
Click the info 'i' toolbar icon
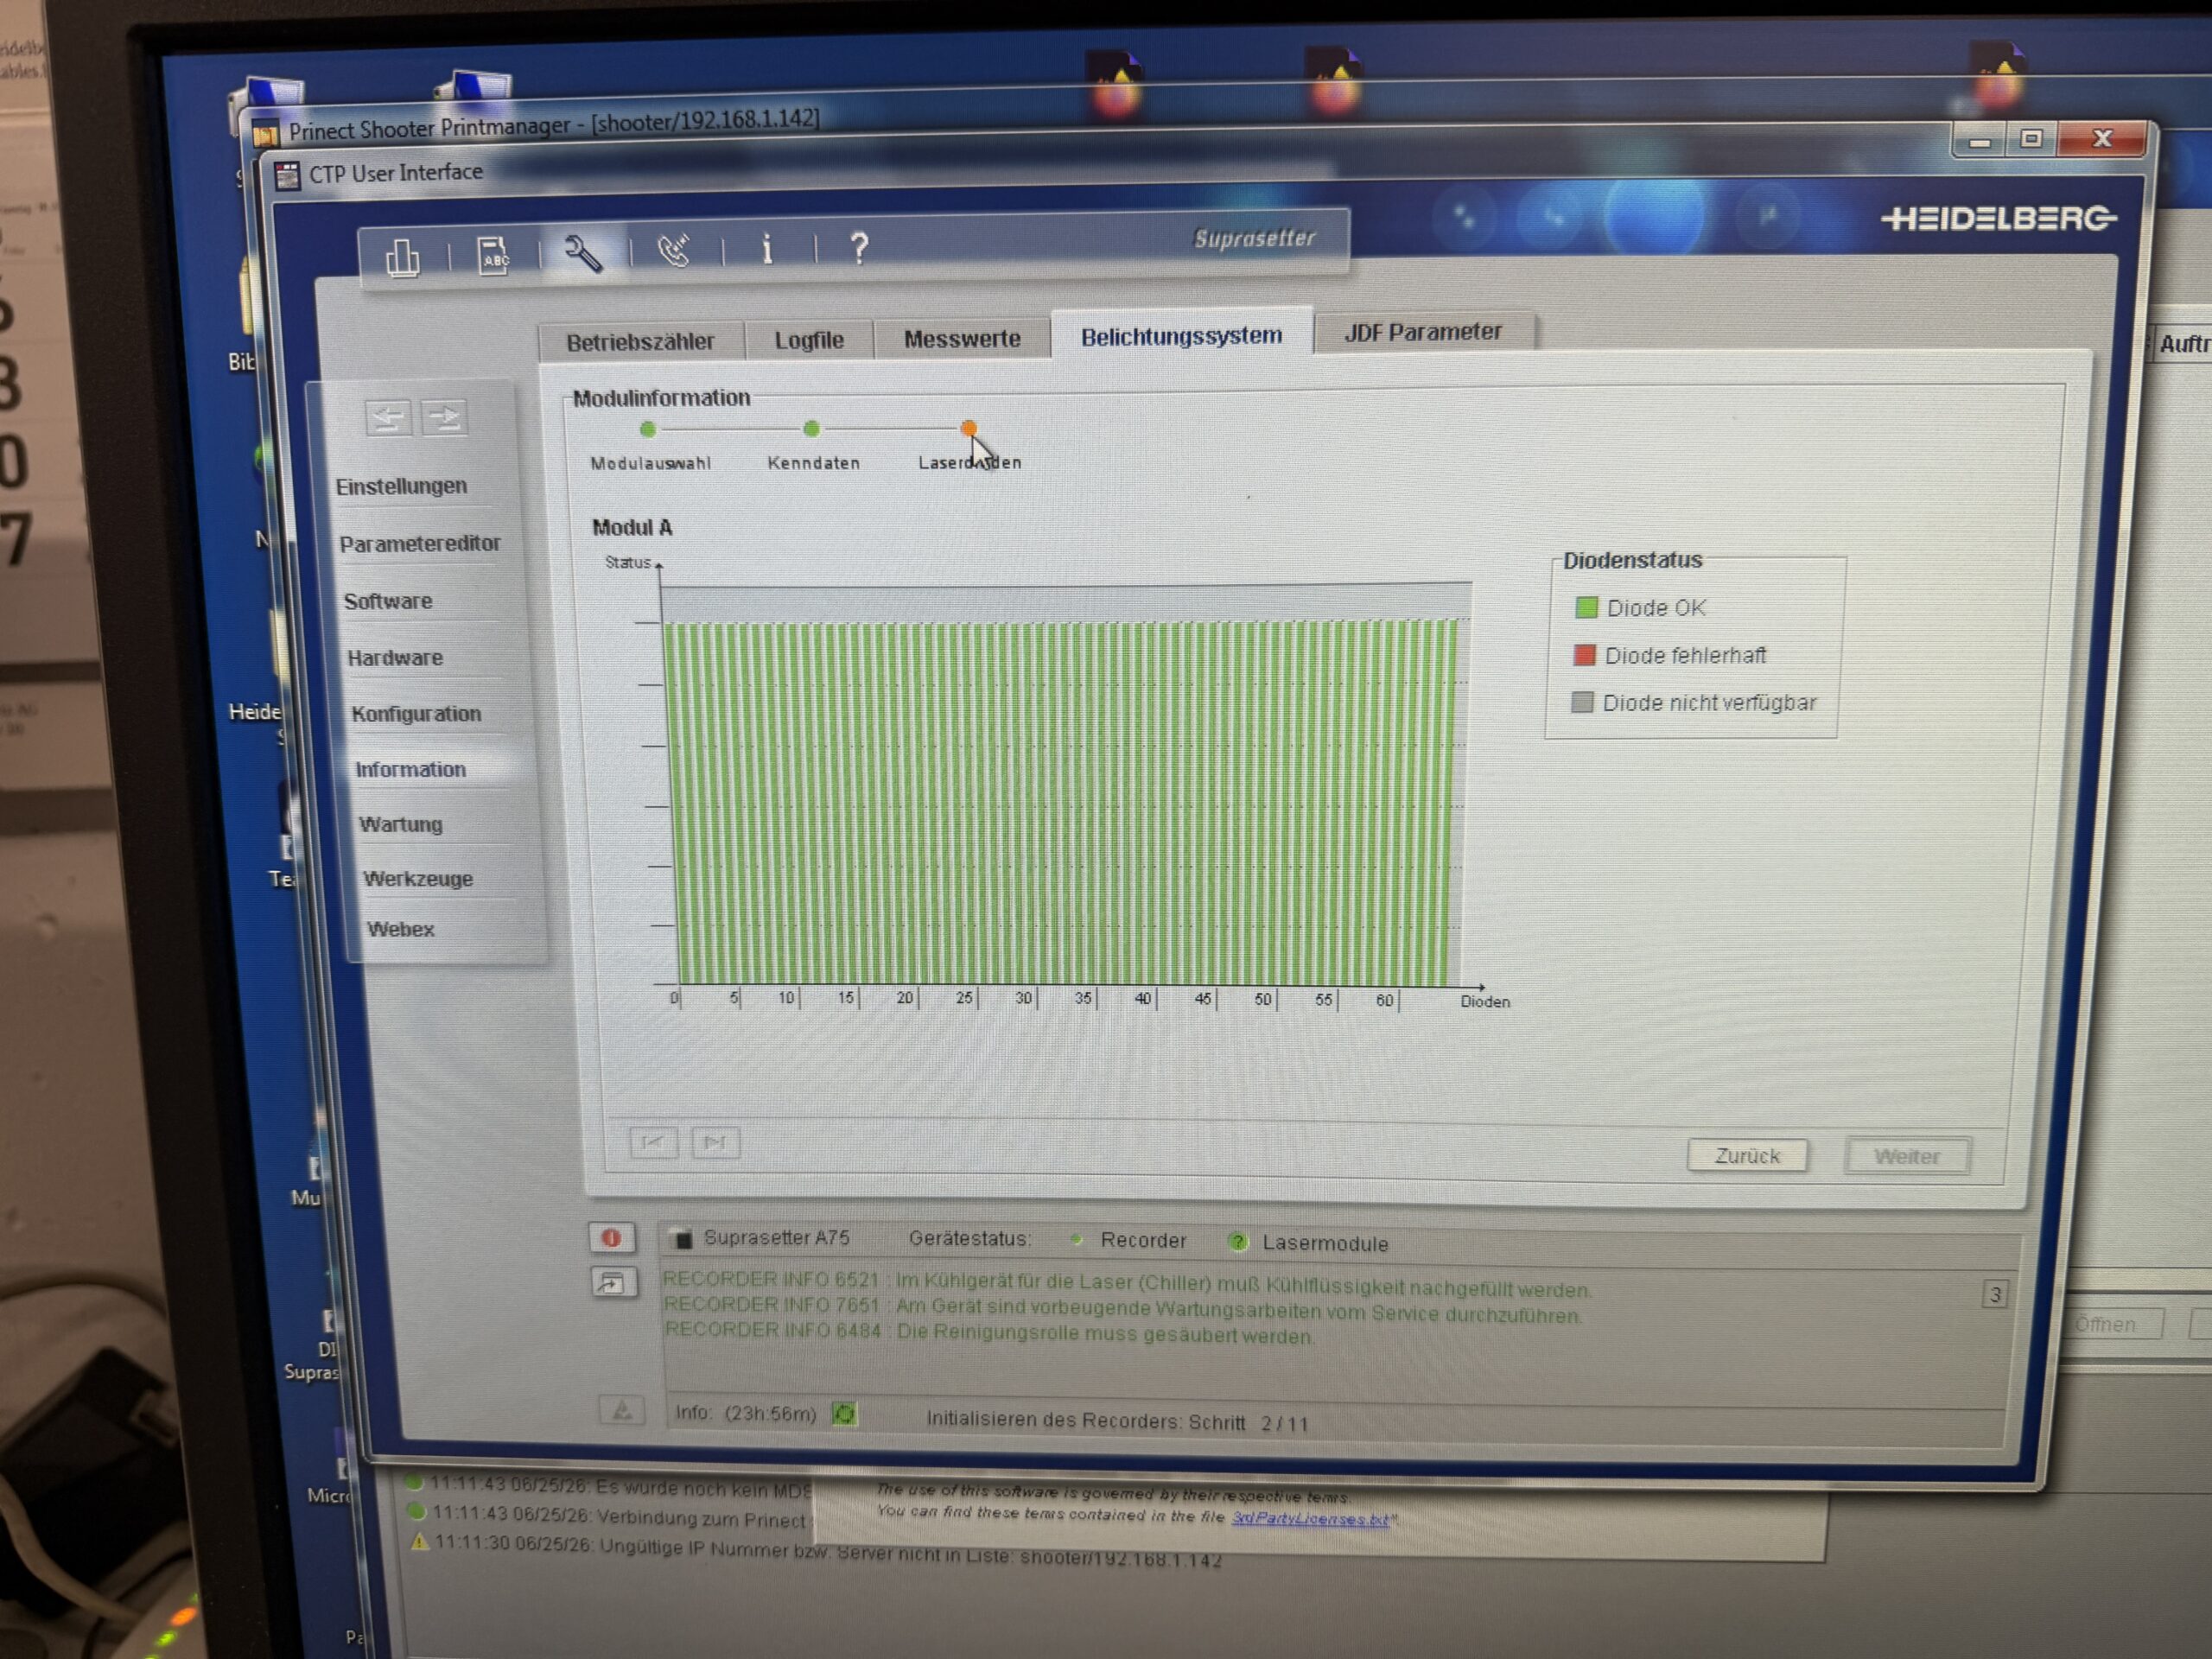(767, 248)
